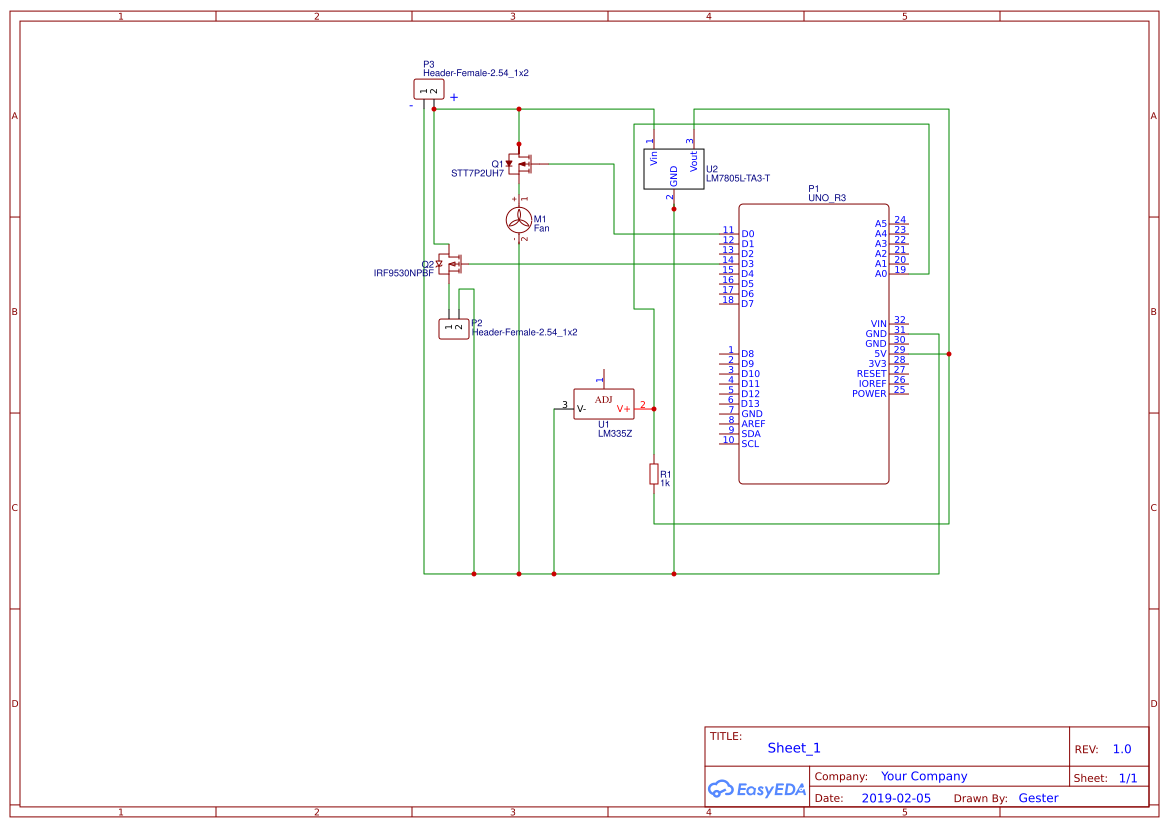This screenshot has width=1169, height=827.
Task: Select the IRF9530NPBF transistor Q2 symbol
Action: (452, 265)
